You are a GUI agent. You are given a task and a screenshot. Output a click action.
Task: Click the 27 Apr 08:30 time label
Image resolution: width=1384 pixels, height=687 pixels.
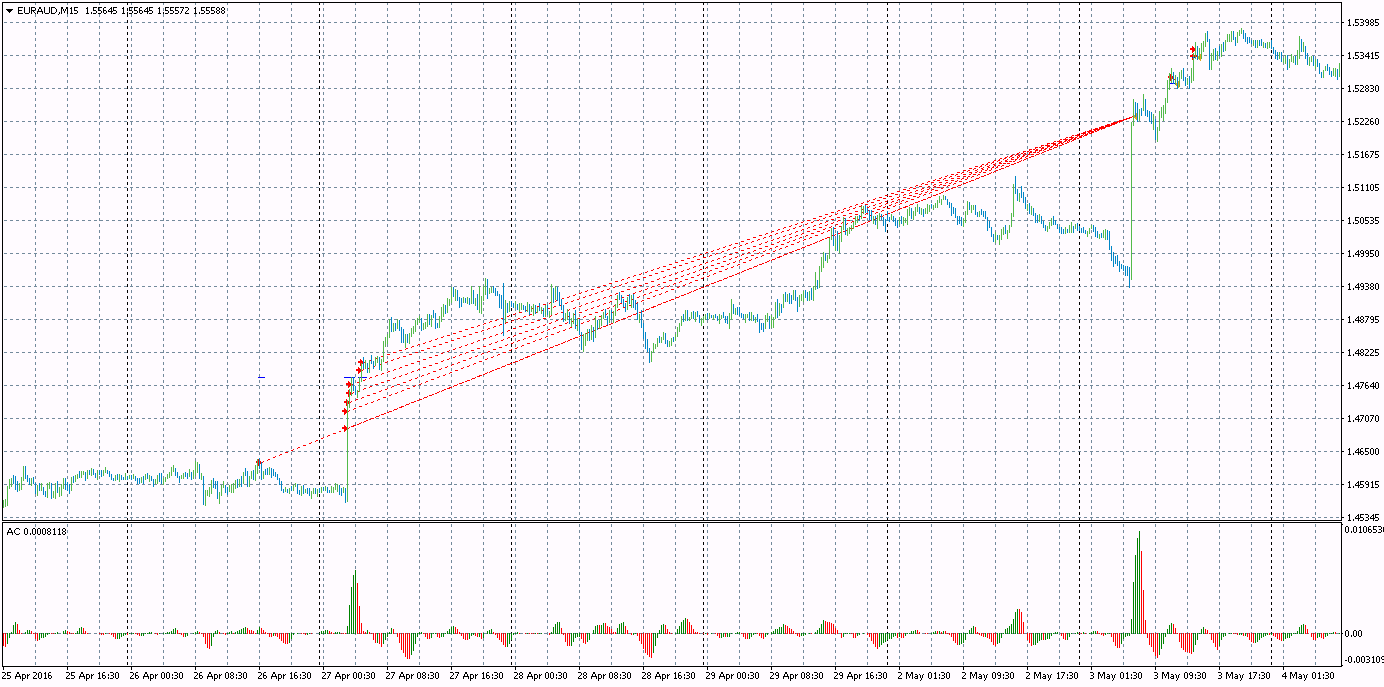coord(412,676)
